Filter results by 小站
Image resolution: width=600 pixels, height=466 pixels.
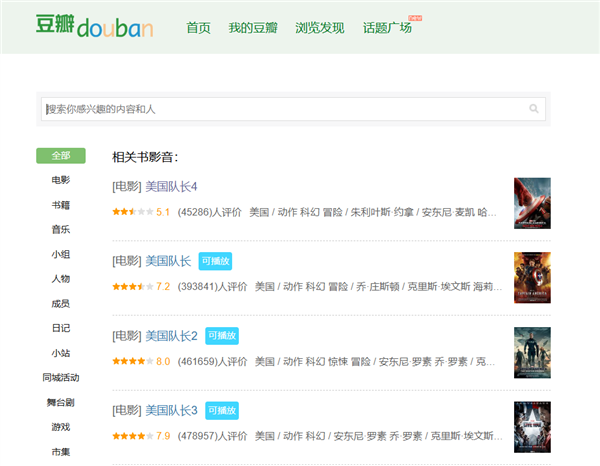click(61, 353)
